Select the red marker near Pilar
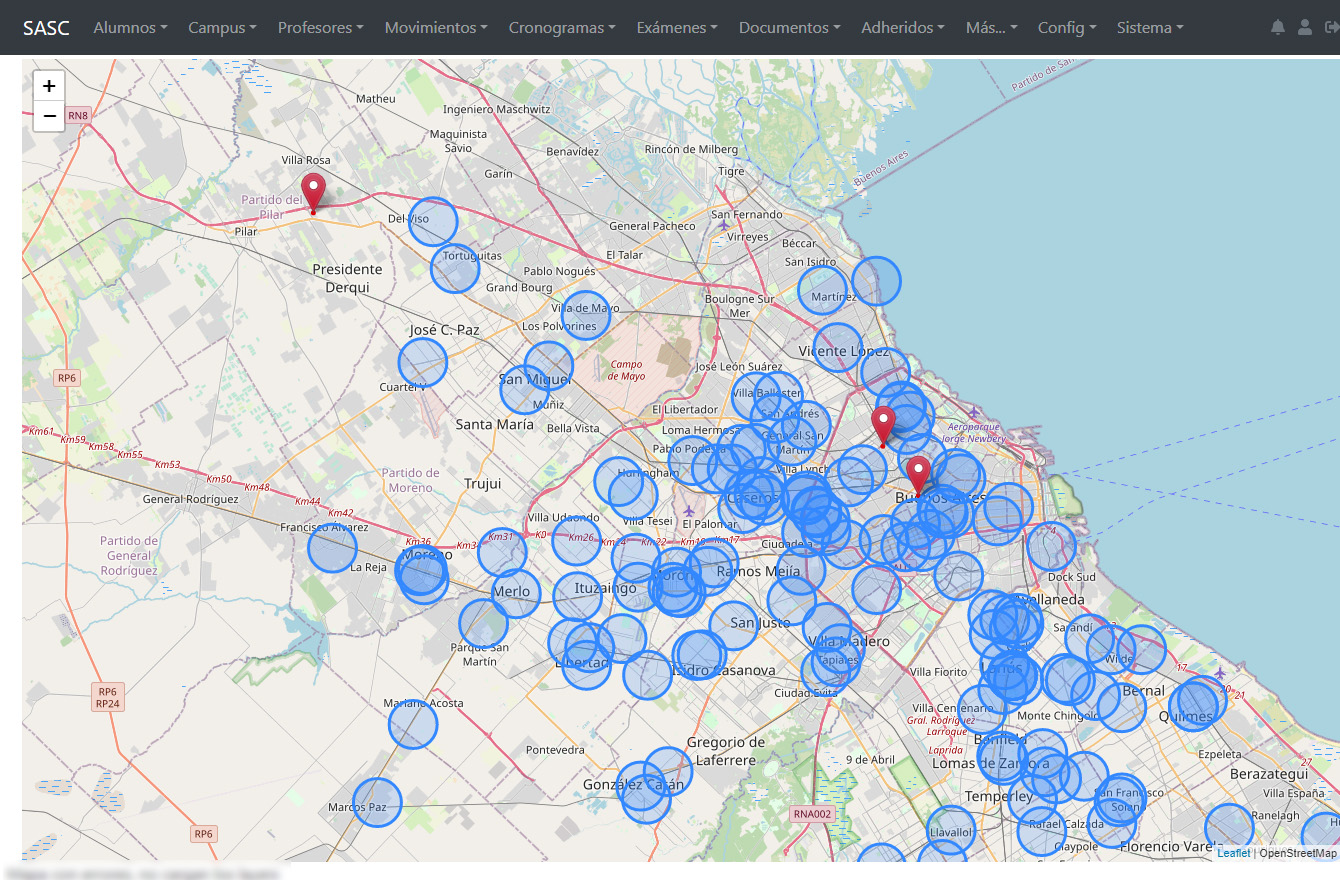 pyautogui.click(x=314, y=194)
